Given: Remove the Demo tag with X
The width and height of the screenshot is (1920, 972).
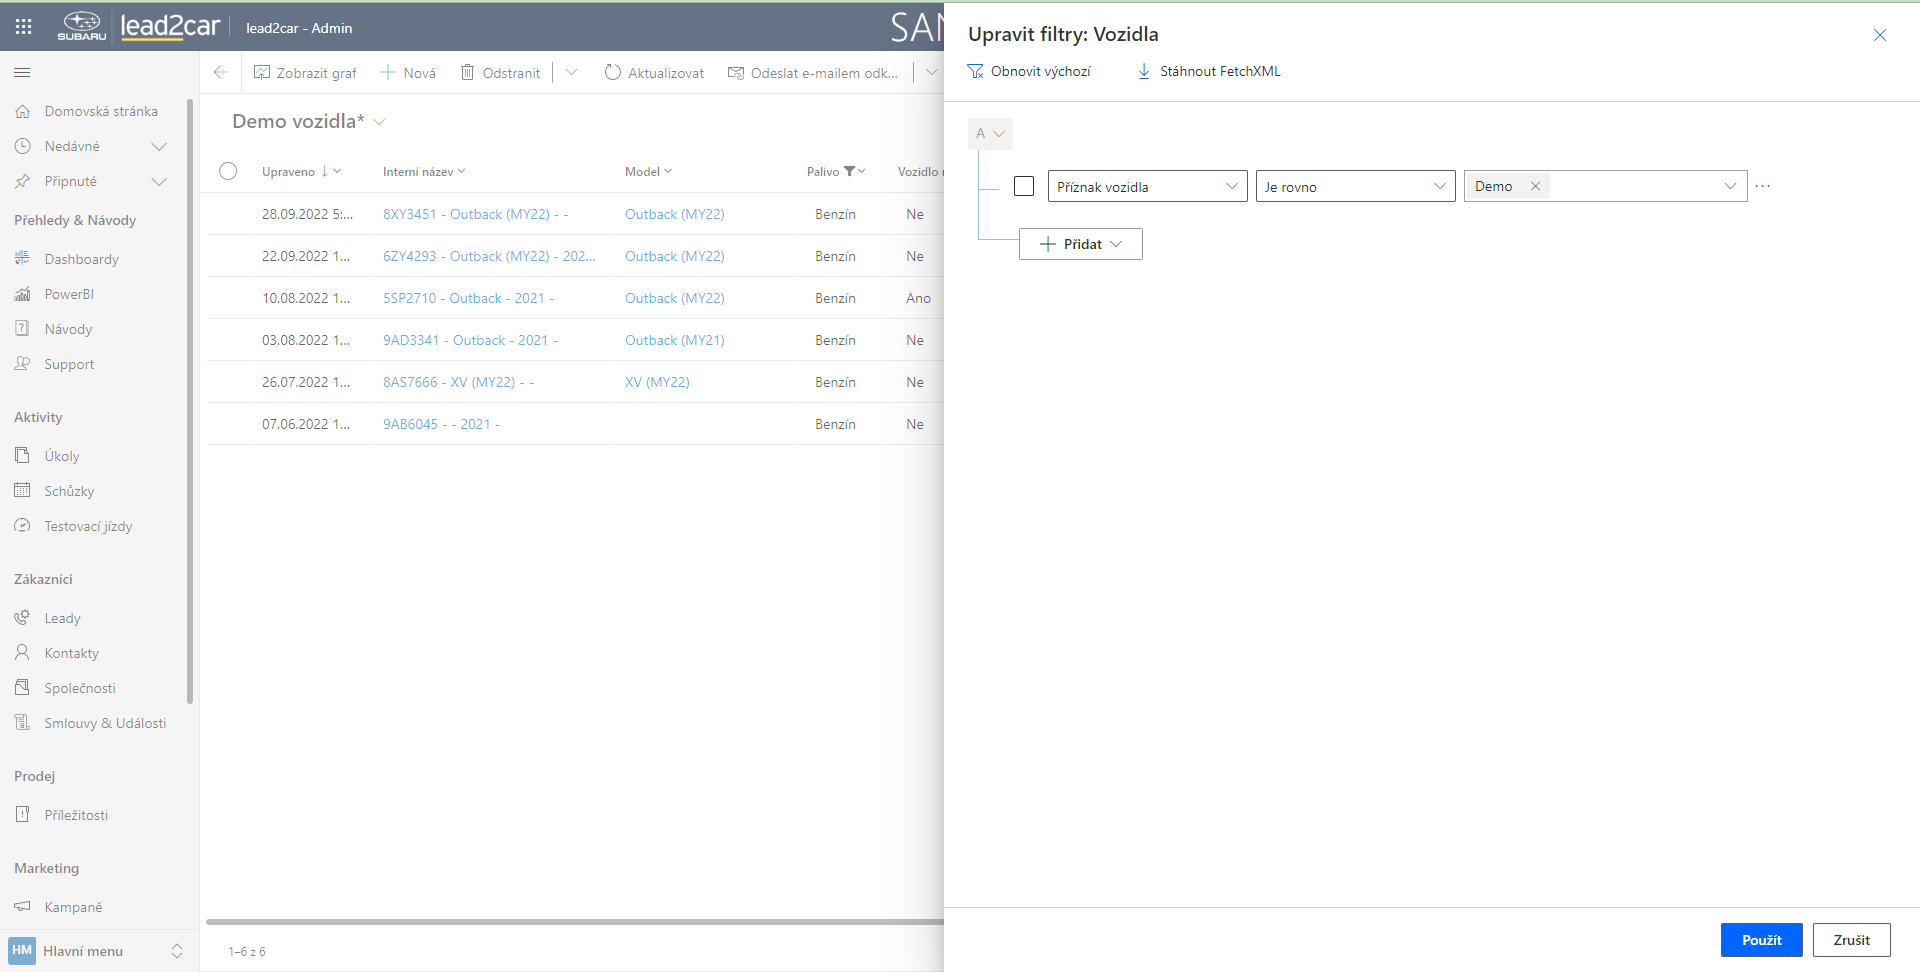Looking at the screenshot, I should (1535, 186).
